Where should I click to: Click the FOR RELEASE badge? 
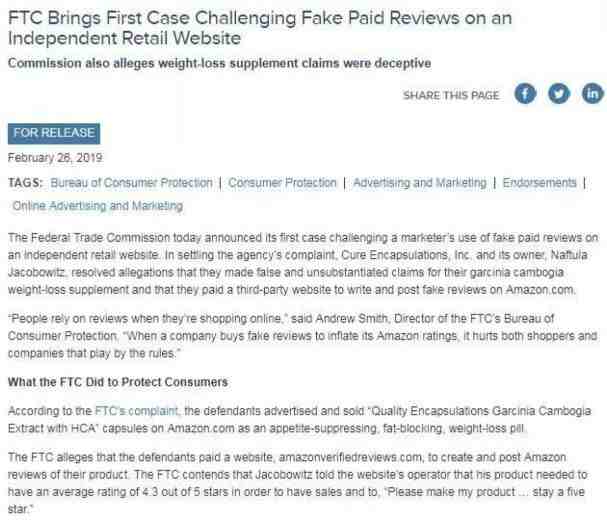[x=54, y=133]
